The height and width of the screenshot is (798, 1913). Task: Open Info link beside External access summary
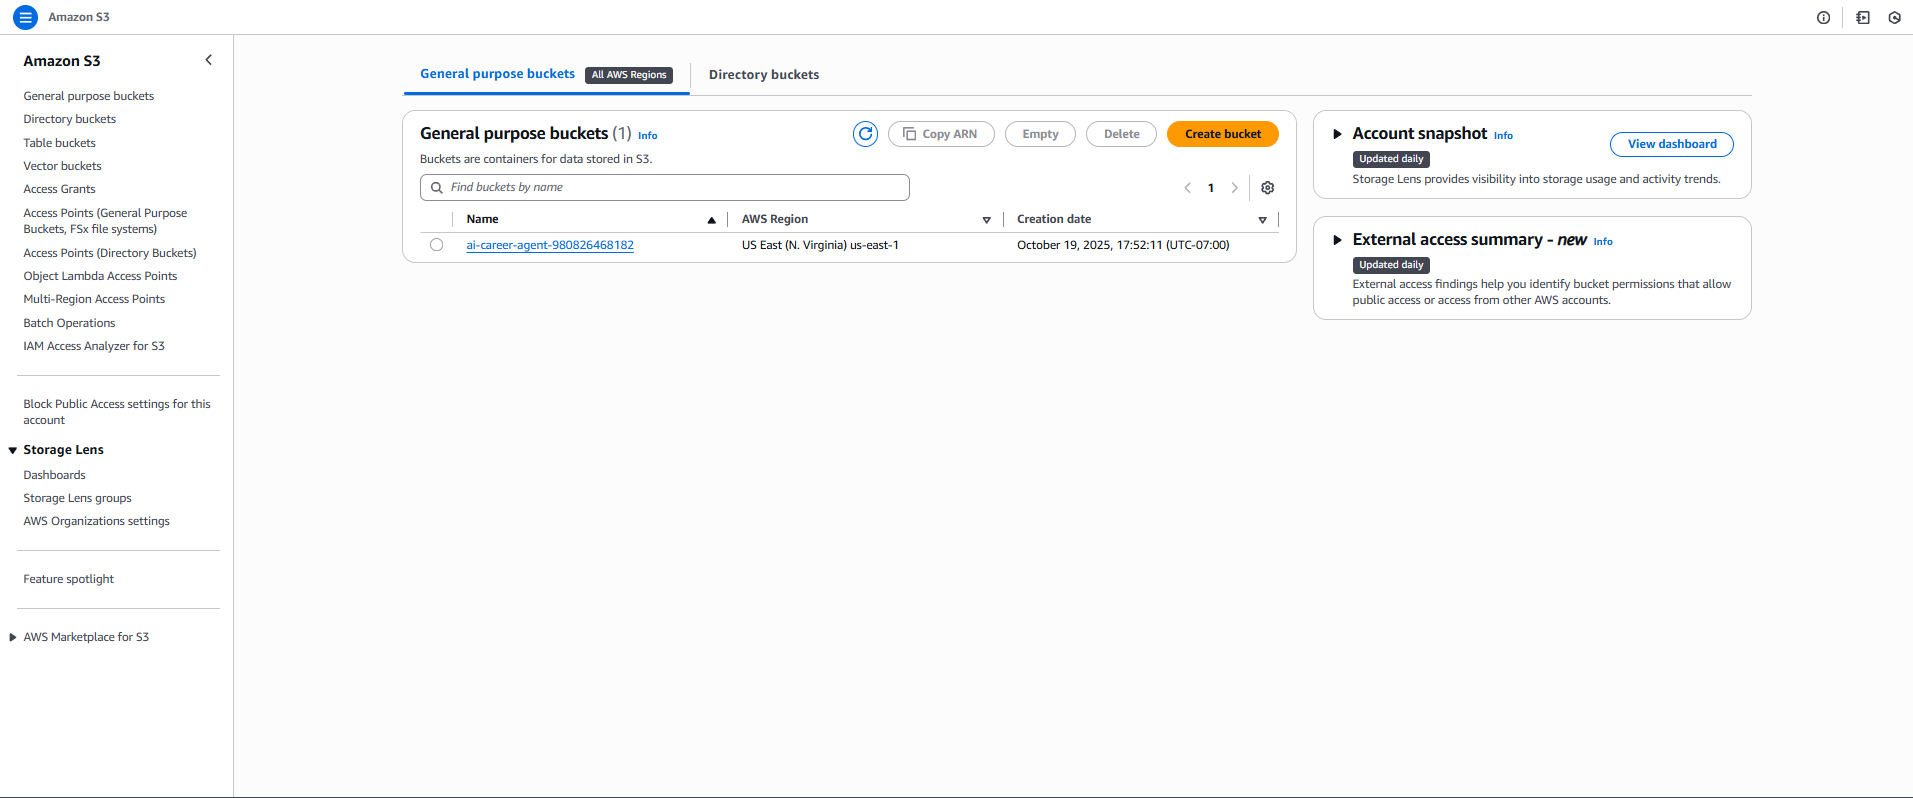tap(1602, 242)
